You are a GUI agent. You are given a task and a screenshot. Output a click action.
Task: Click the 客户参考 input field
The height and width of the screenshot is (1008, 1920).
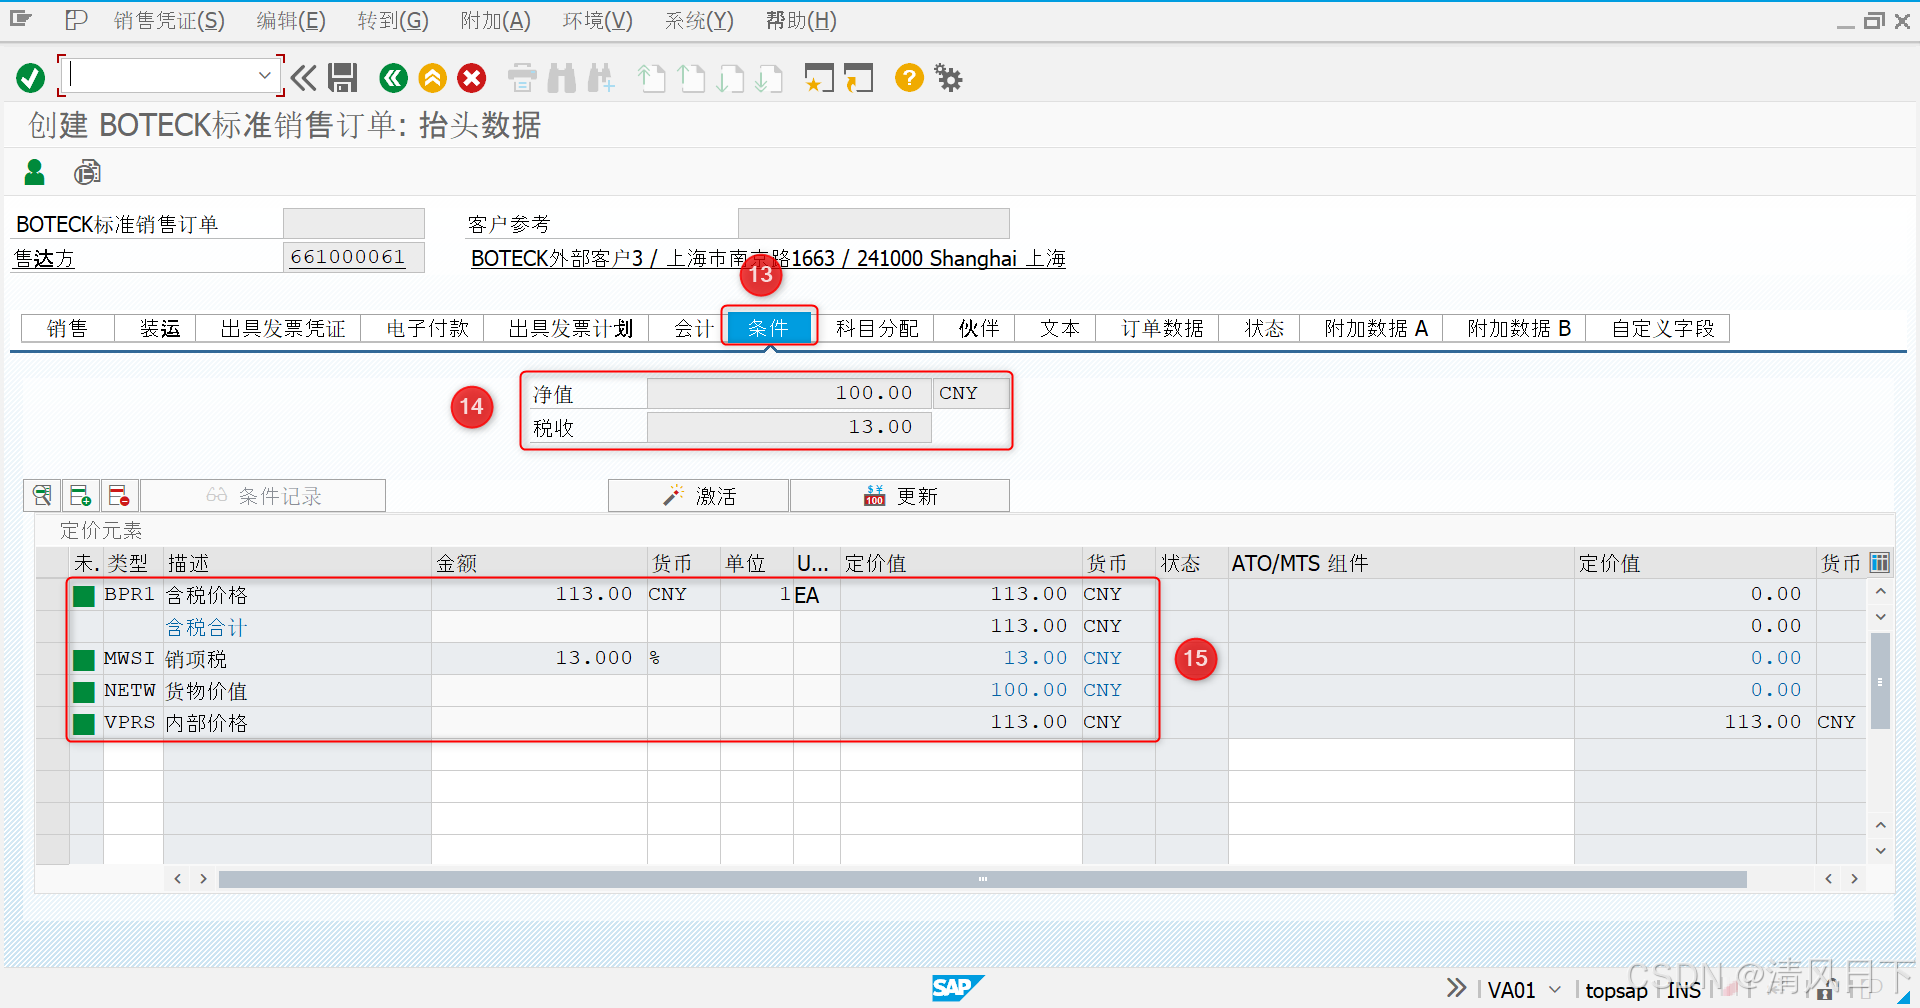click(x=873, y=223)
